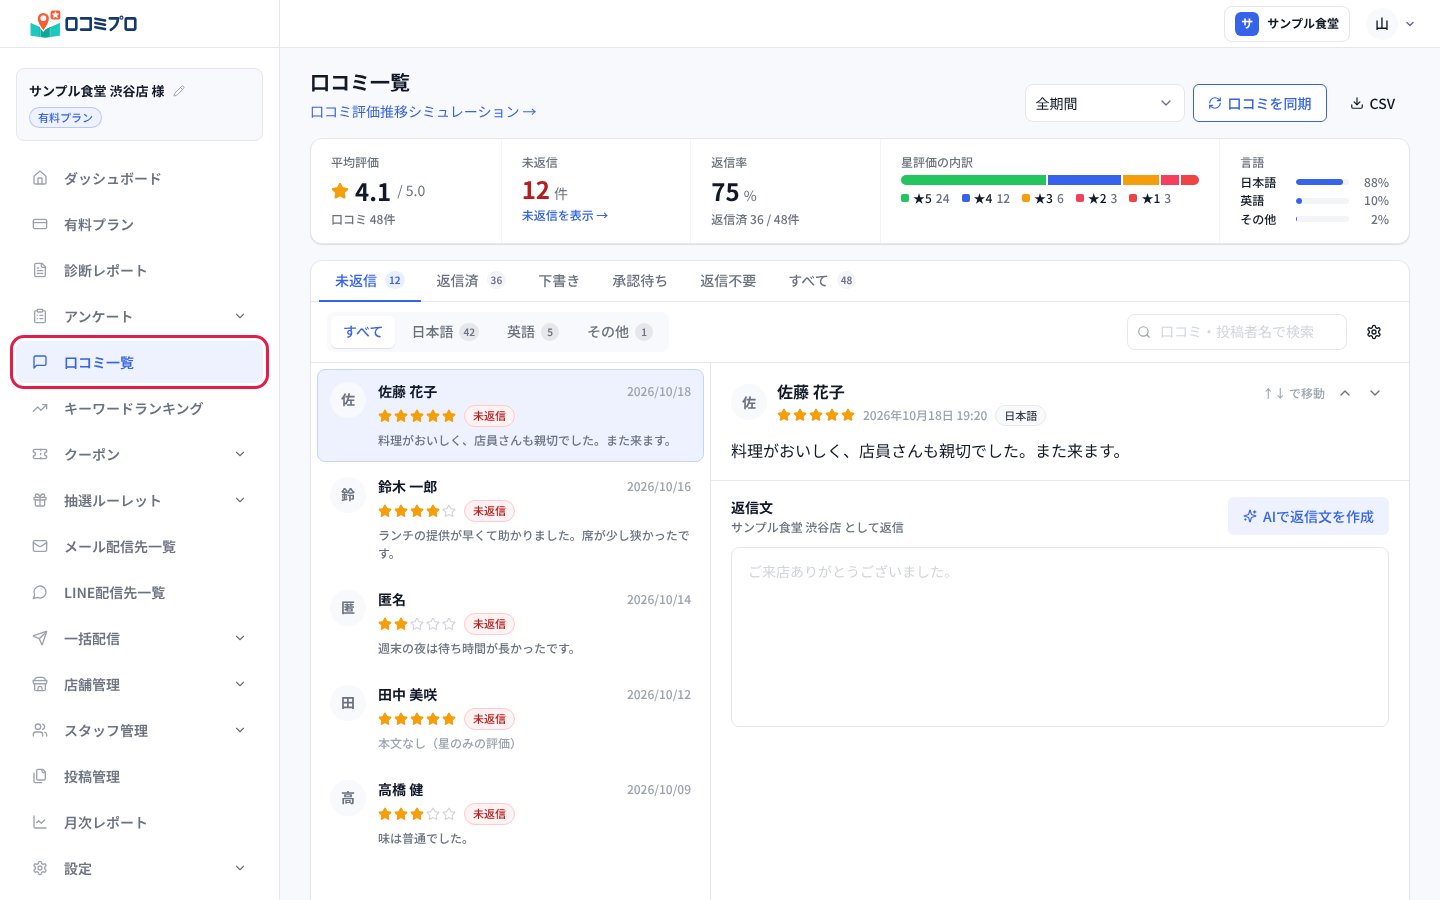Expand the スタッフ管理 submenu

click(x=240, y=730)
